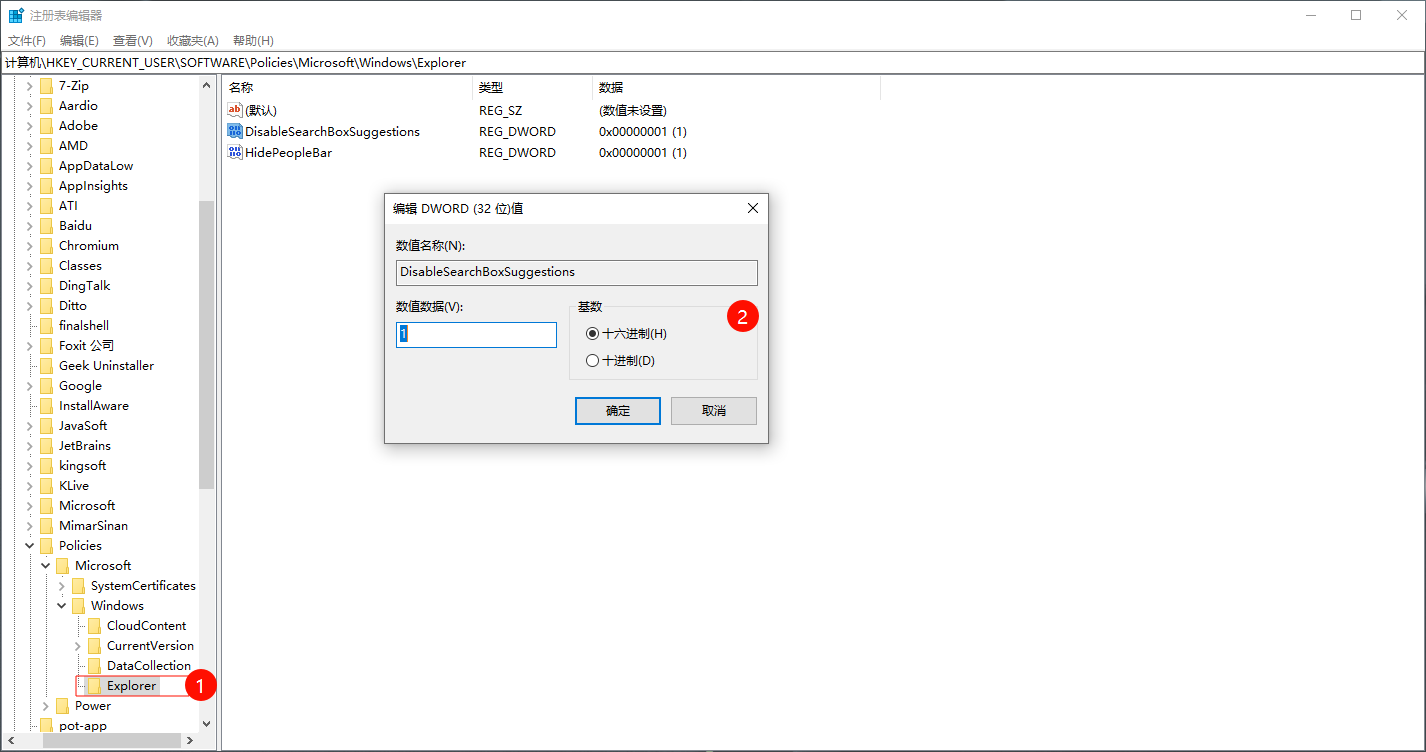Click the 确定 button in dialog

pyautogui.click(x=617, y=411)
